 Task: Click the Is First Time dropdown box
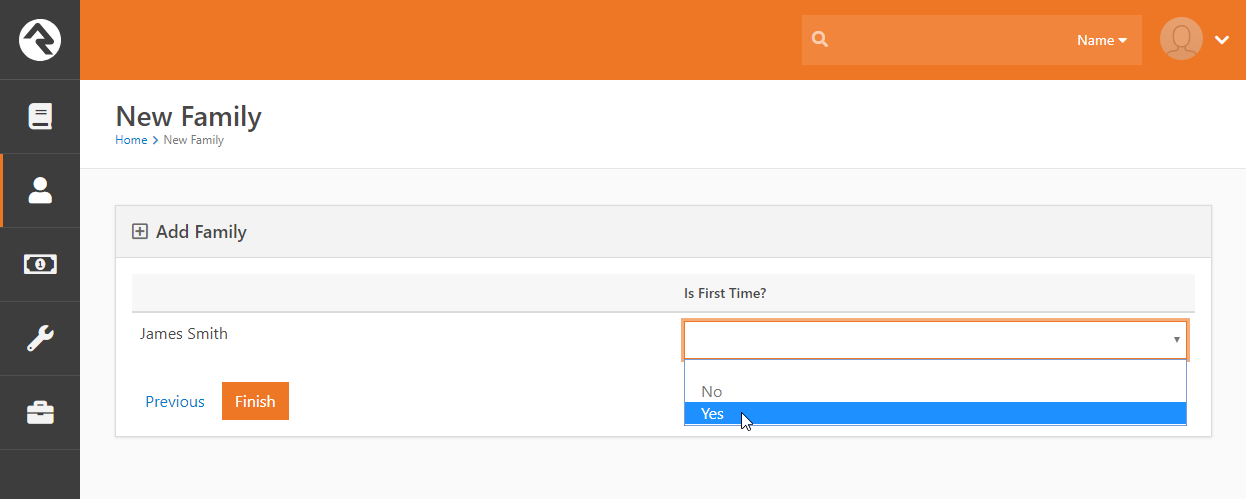[935, 340]
